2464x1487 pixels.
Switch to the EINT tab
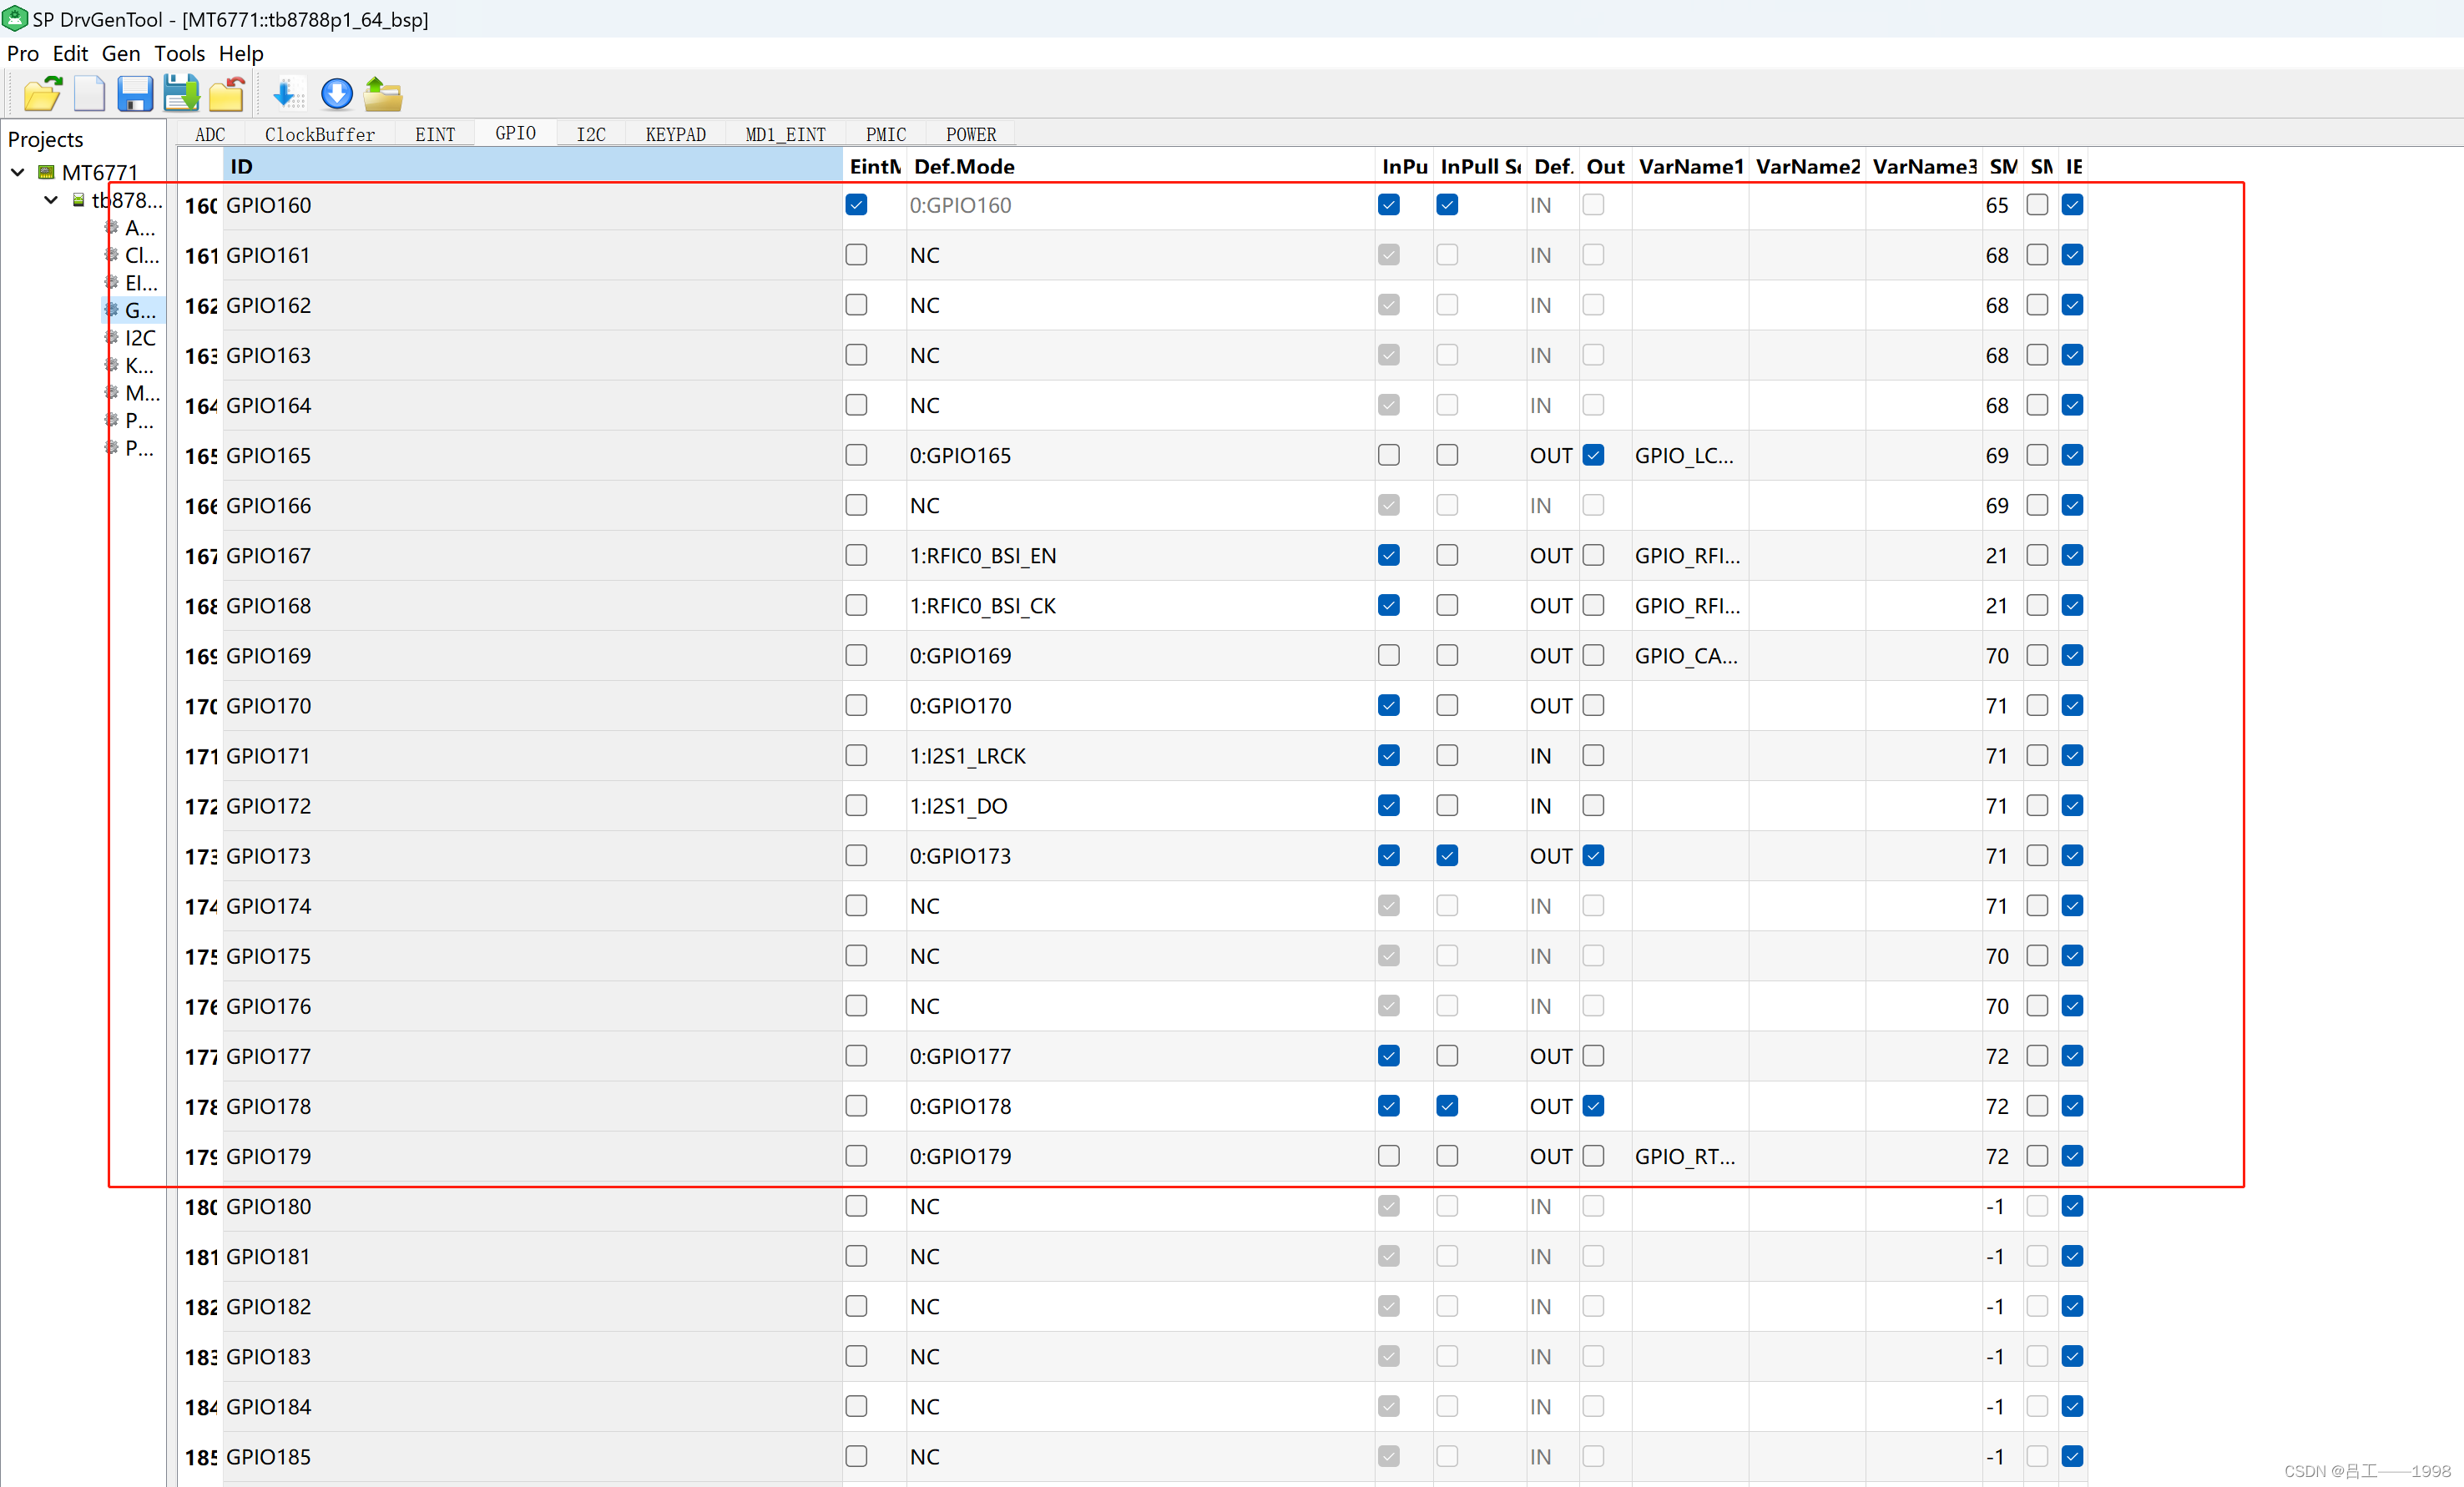pyautogui.click(x=435, y=134)
